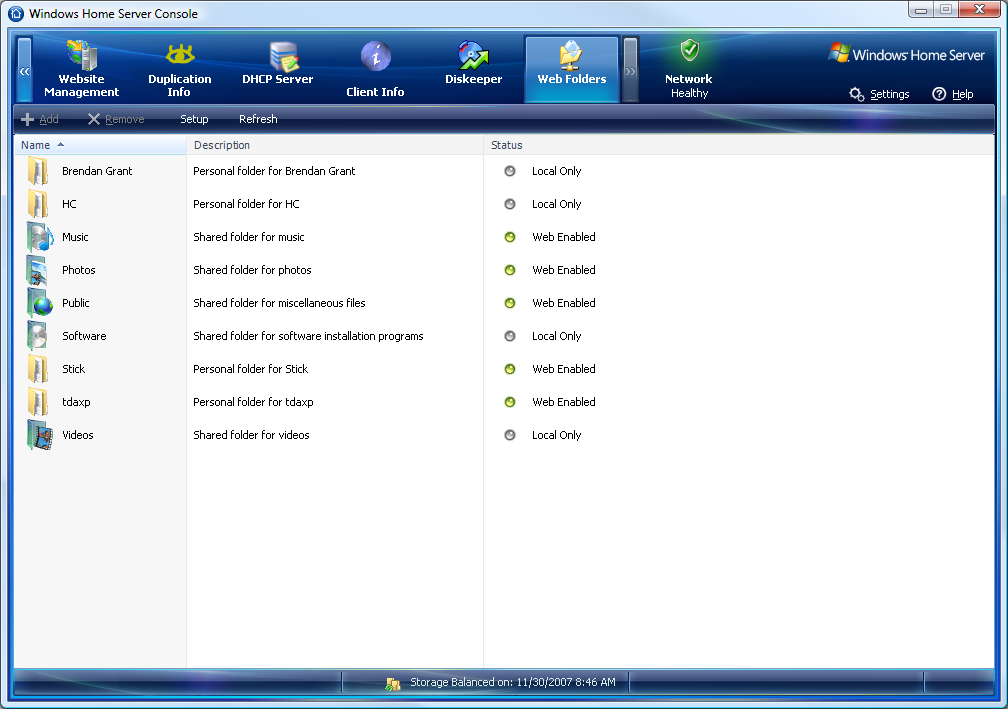Click 'Personal folder for Stick' description
The width and height of the screenshot is (1008, 709).
point(251,369)
